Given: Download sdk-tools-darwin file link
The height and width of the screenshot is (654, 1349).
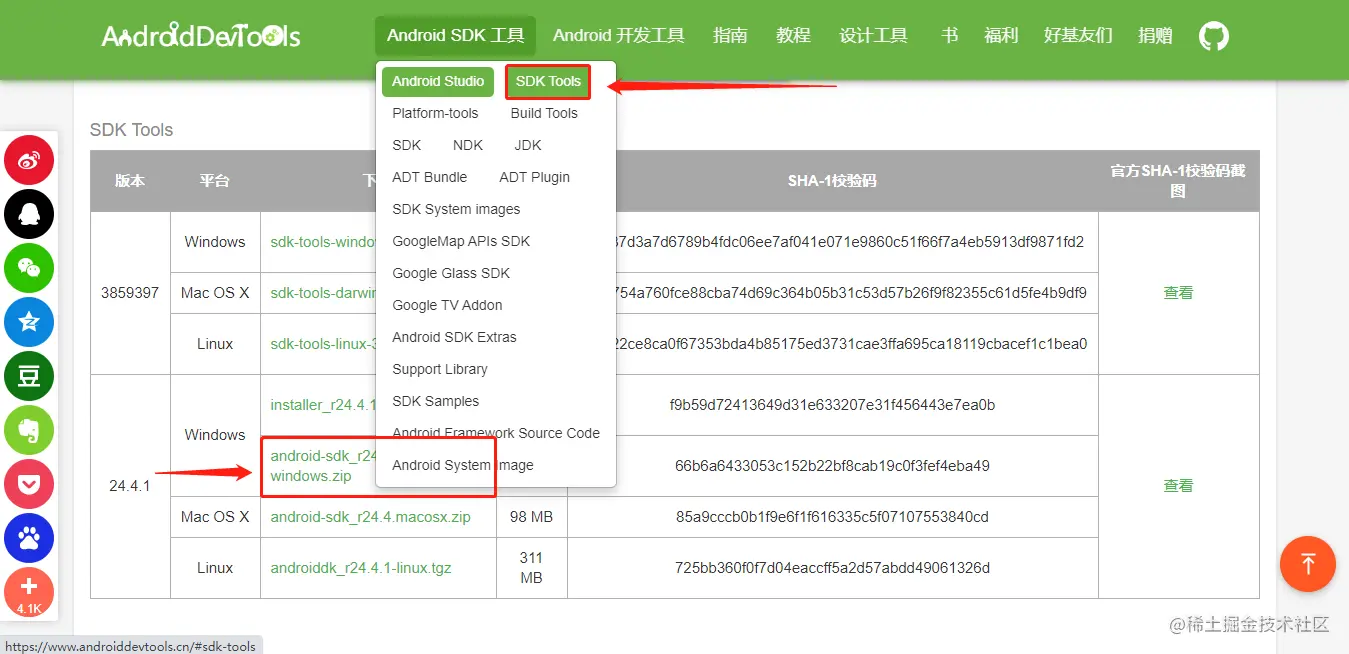Looking at the screenshot, I should point(323,293).
